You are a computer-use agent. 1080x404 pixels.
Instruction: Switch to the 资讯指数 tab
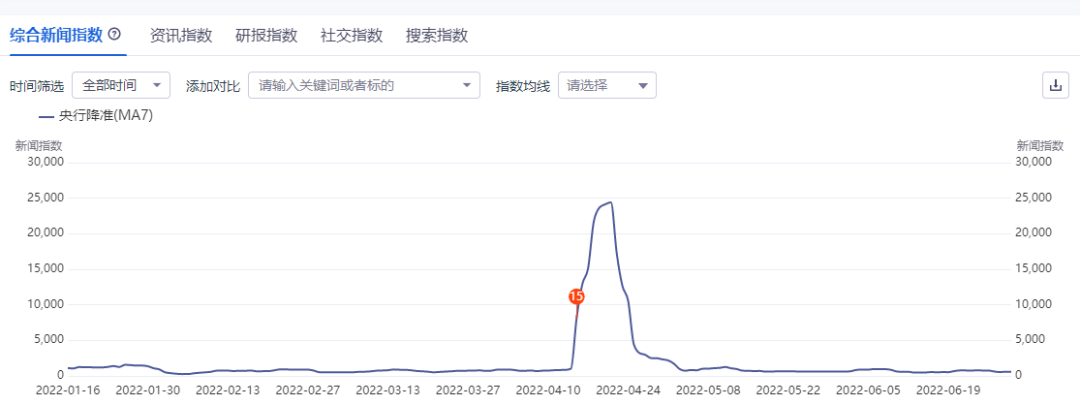click(181, 36)
